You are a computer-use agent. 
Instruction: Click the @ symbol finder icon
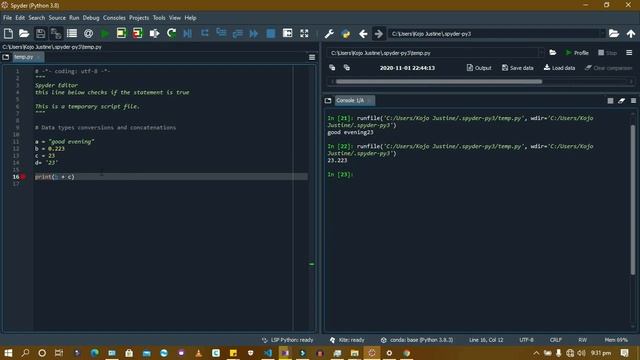click(x=88, y=33)
